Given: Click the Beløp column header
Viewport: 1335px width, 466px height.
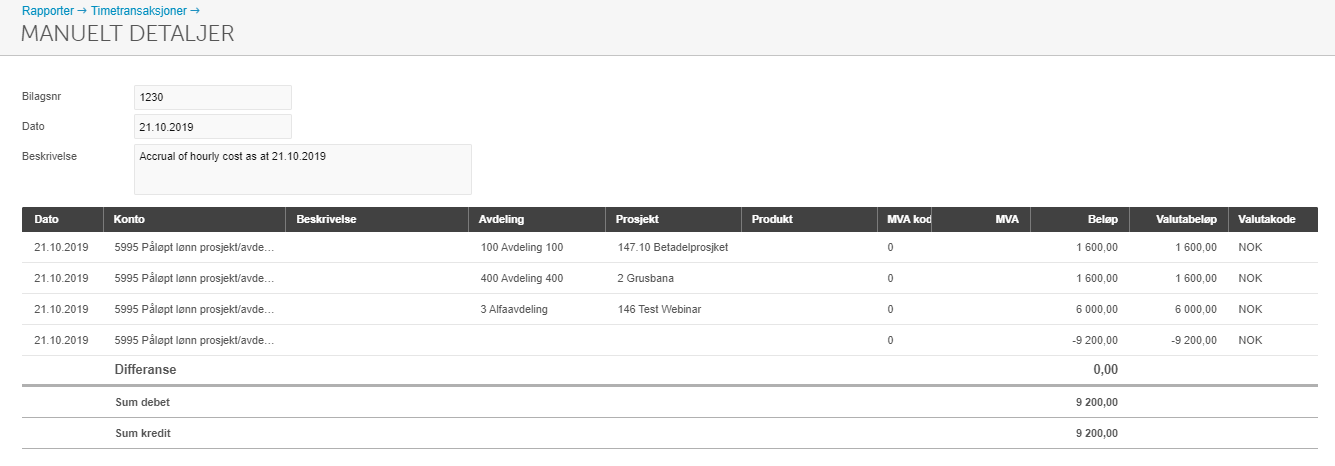Looking at the screenshot, I should point(1080,219).
